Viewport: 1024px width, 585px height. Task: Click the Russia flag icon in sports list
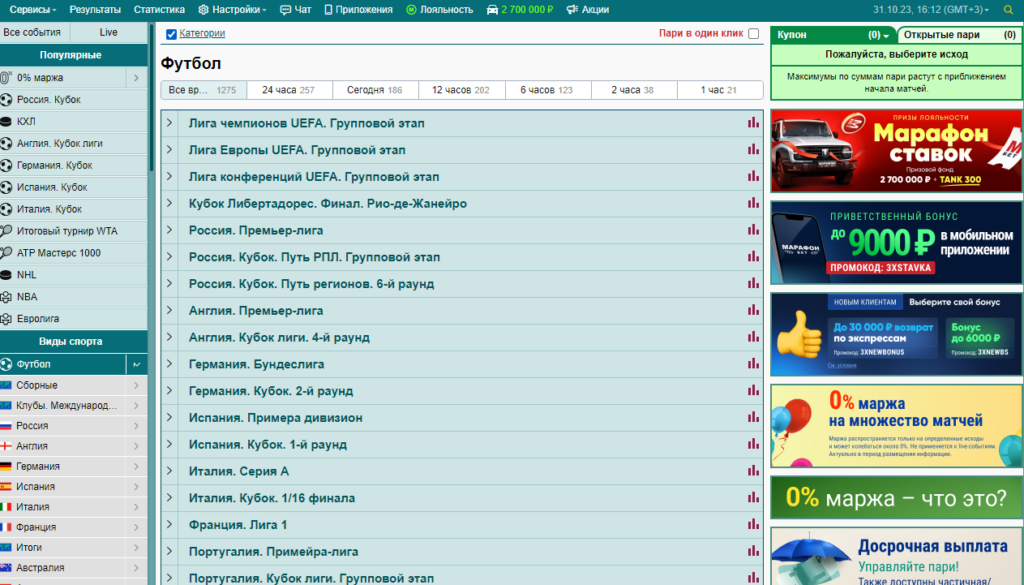6,426
